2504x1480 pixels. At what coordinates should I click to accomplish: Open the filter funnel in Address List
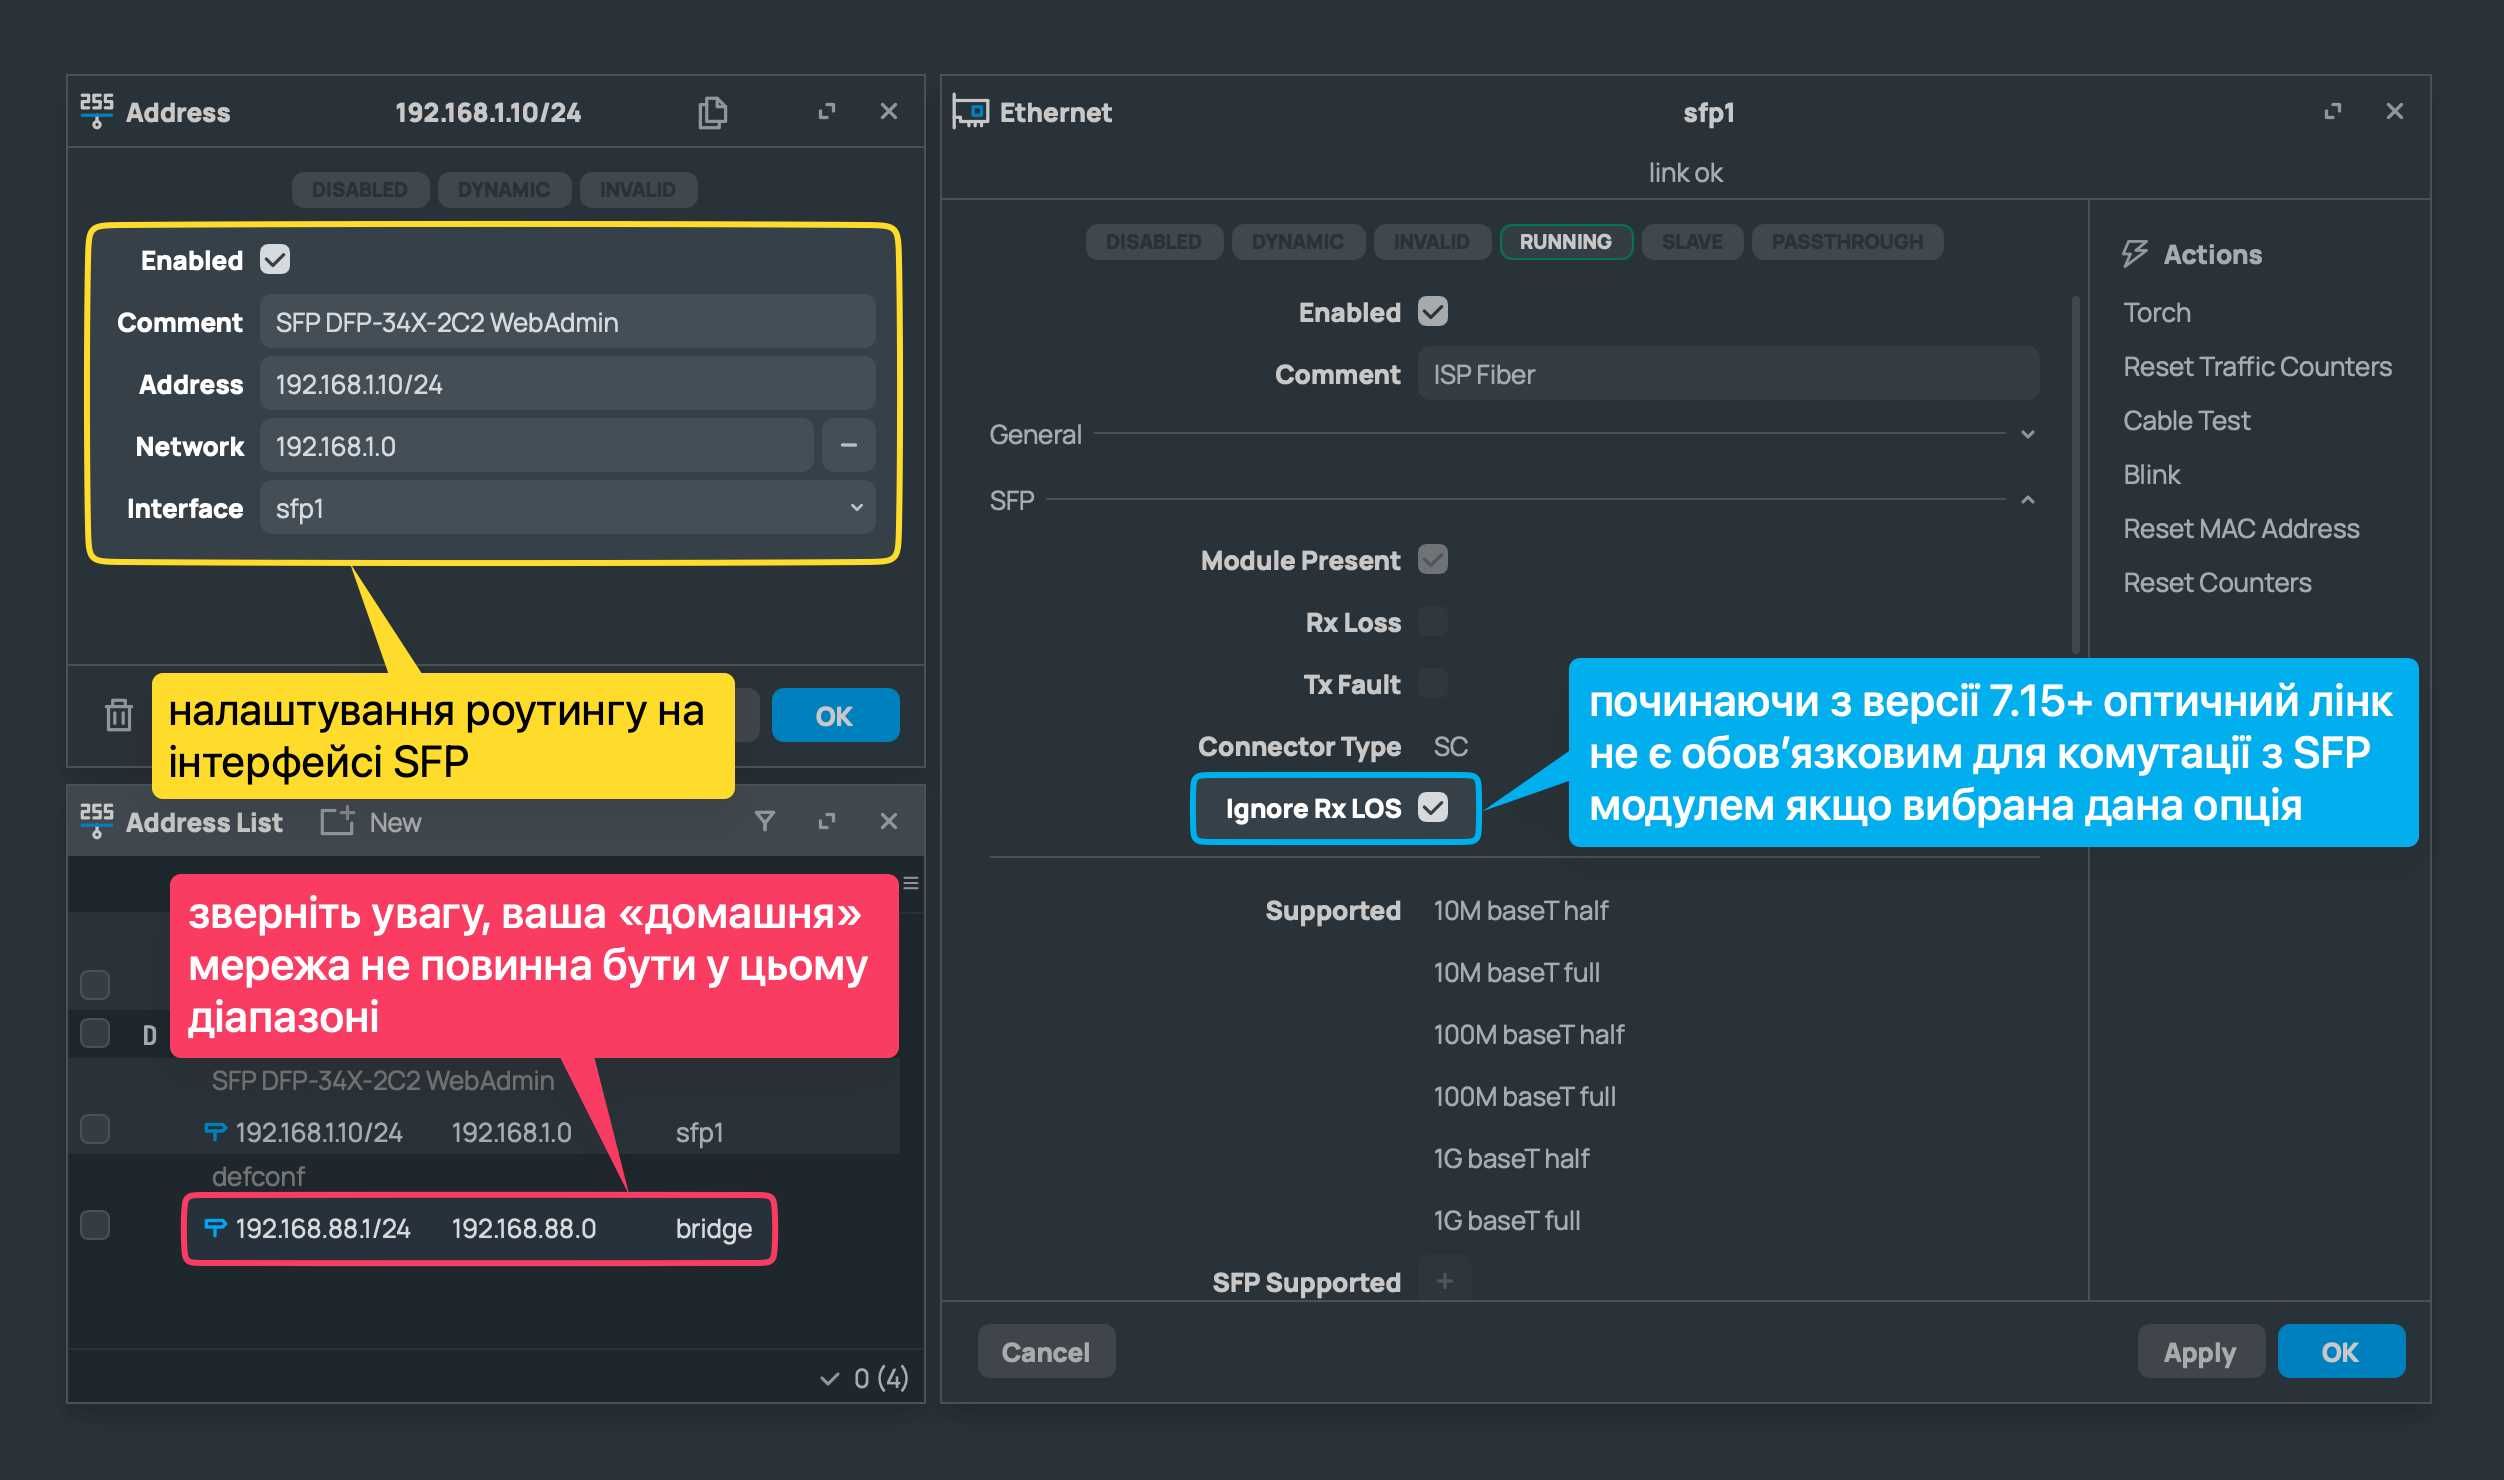point(765,821)
